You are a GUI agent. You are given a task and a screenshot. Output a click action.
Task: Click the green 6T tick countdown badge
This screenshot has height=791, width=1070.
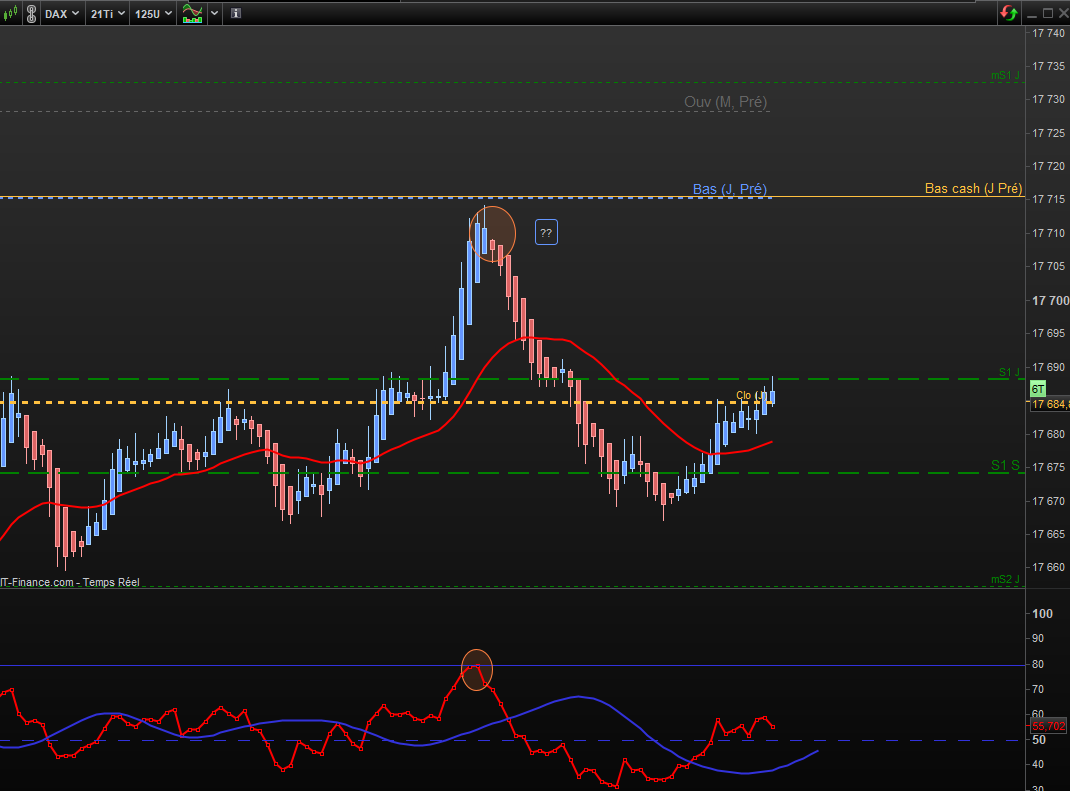1038,389
